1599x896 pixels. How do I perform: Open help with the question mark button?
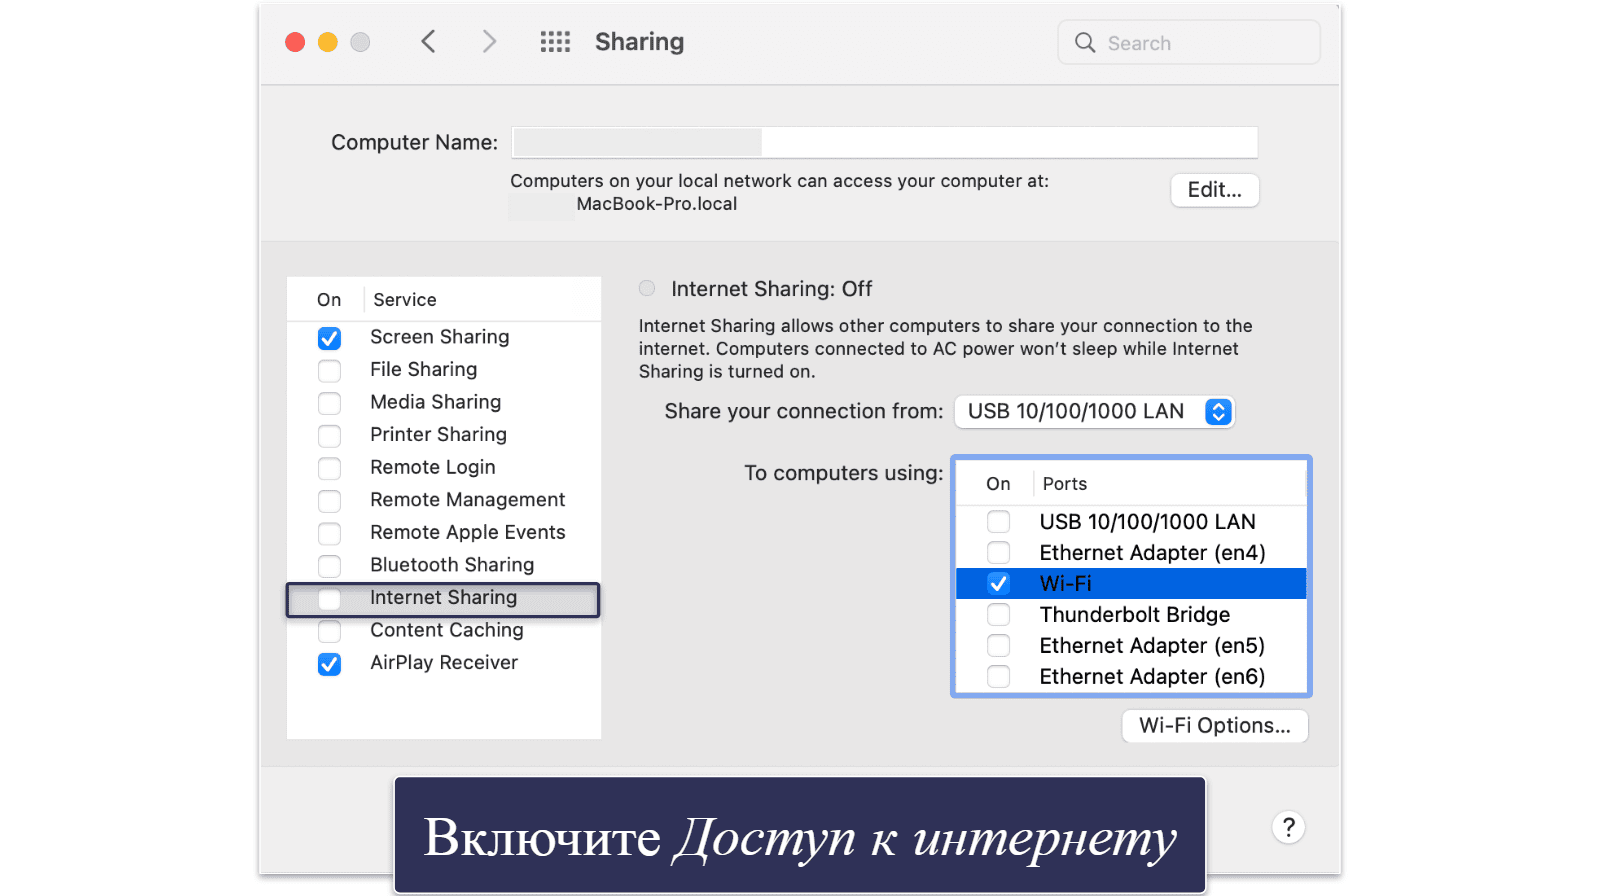click(1288, 827)
